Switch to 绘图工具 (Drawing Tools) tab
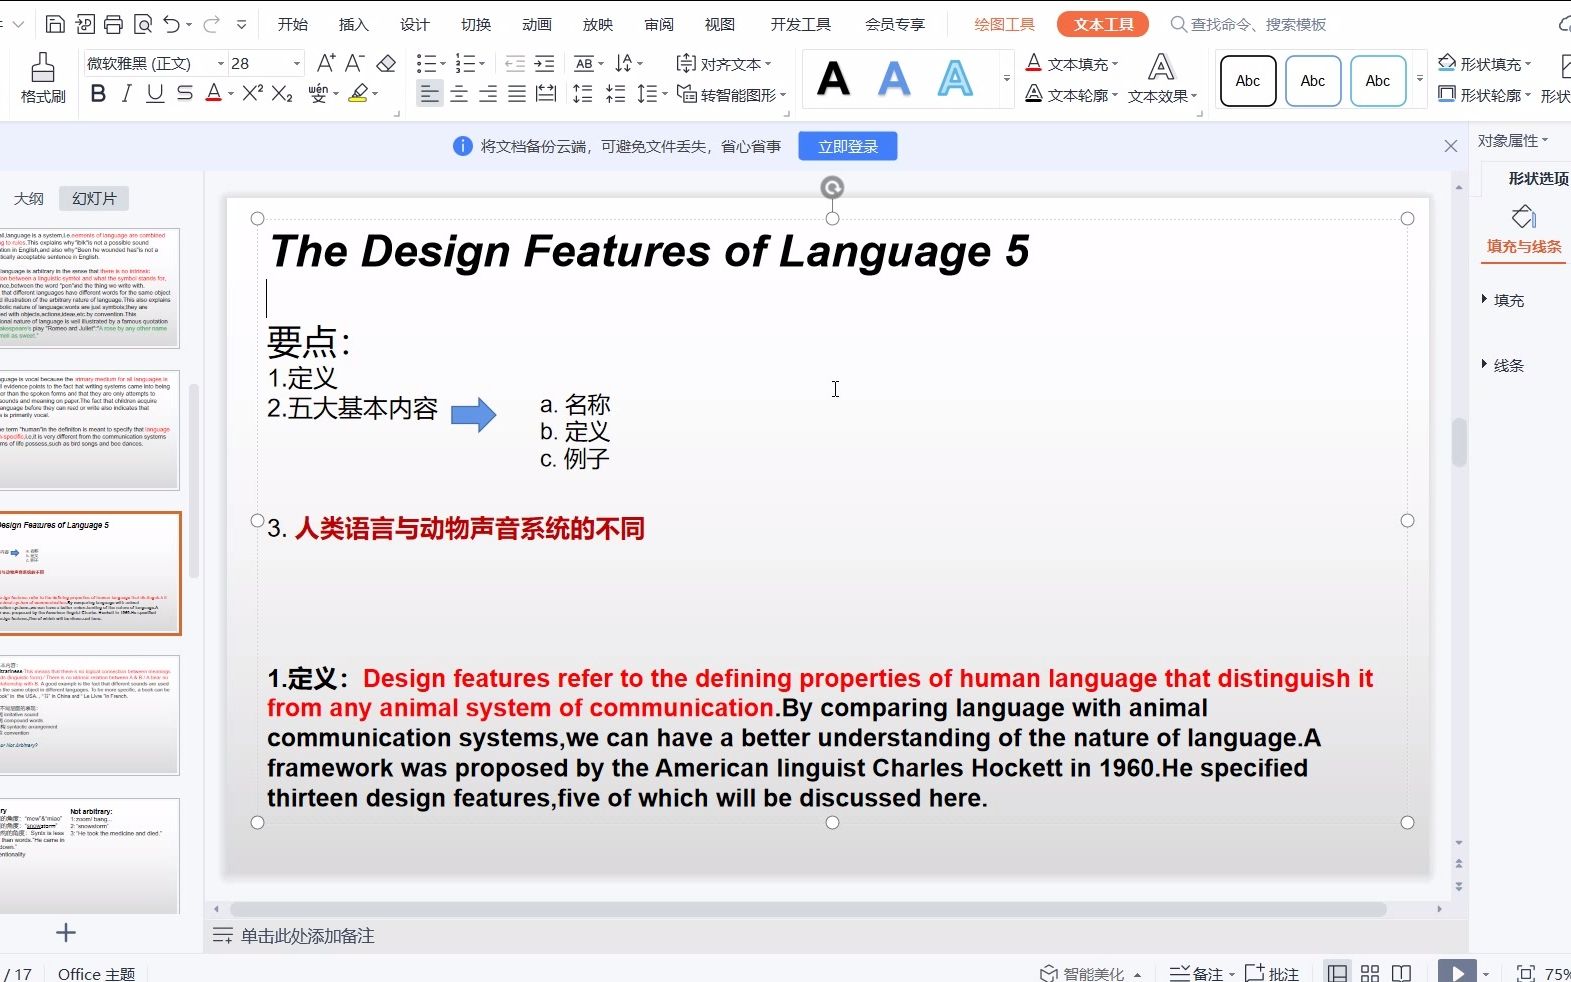Viewport: 1571px width, 982px height. click(x=1004, y=24)
